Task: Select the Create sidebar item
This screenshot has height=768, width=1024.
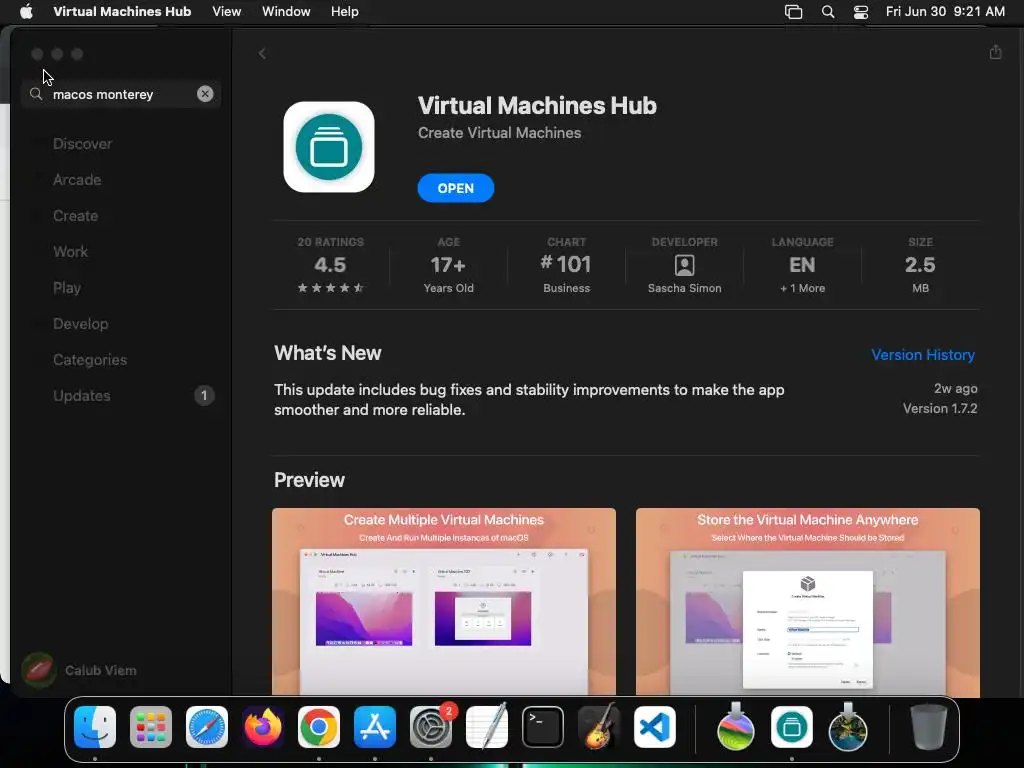Action: point(76,216)
